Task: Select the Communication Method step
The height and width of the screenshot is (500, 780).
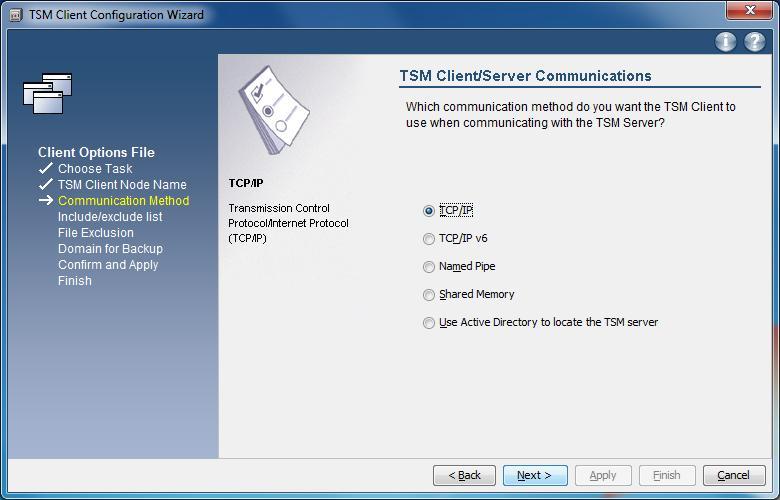Action: coord(123,201)
